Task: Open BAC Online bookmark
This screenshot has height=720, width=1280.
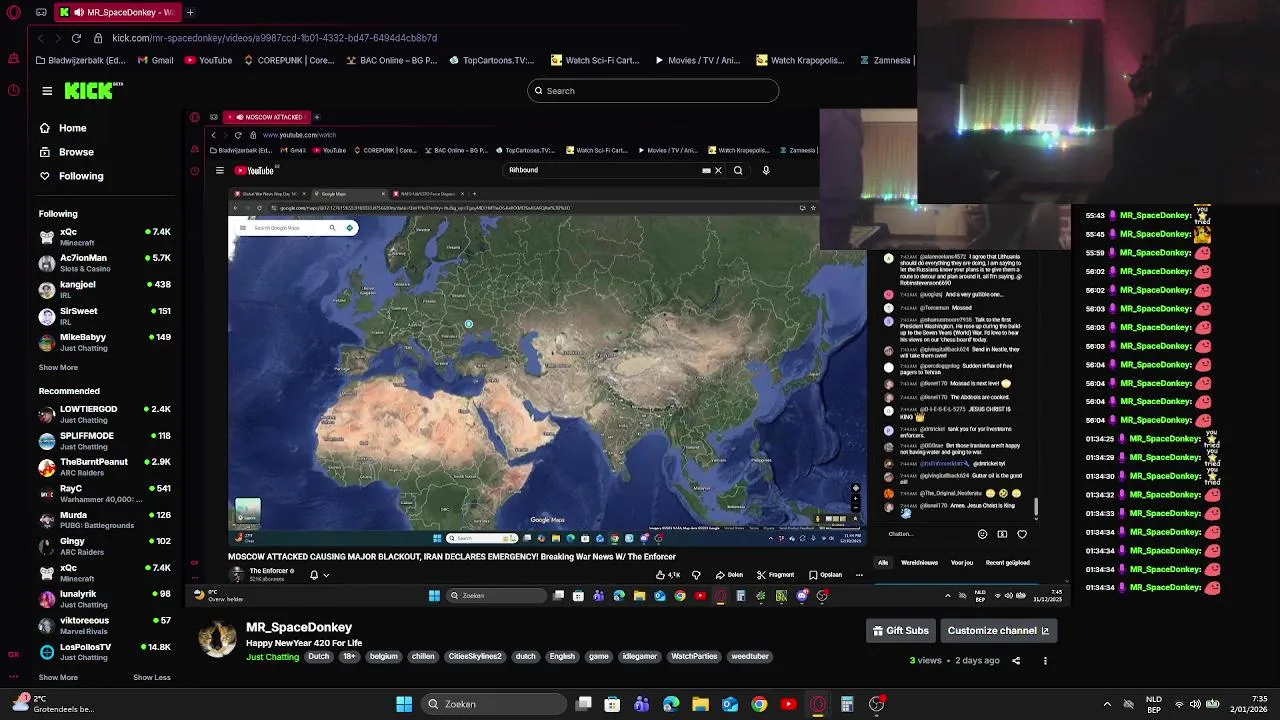Action: [391, 60]
